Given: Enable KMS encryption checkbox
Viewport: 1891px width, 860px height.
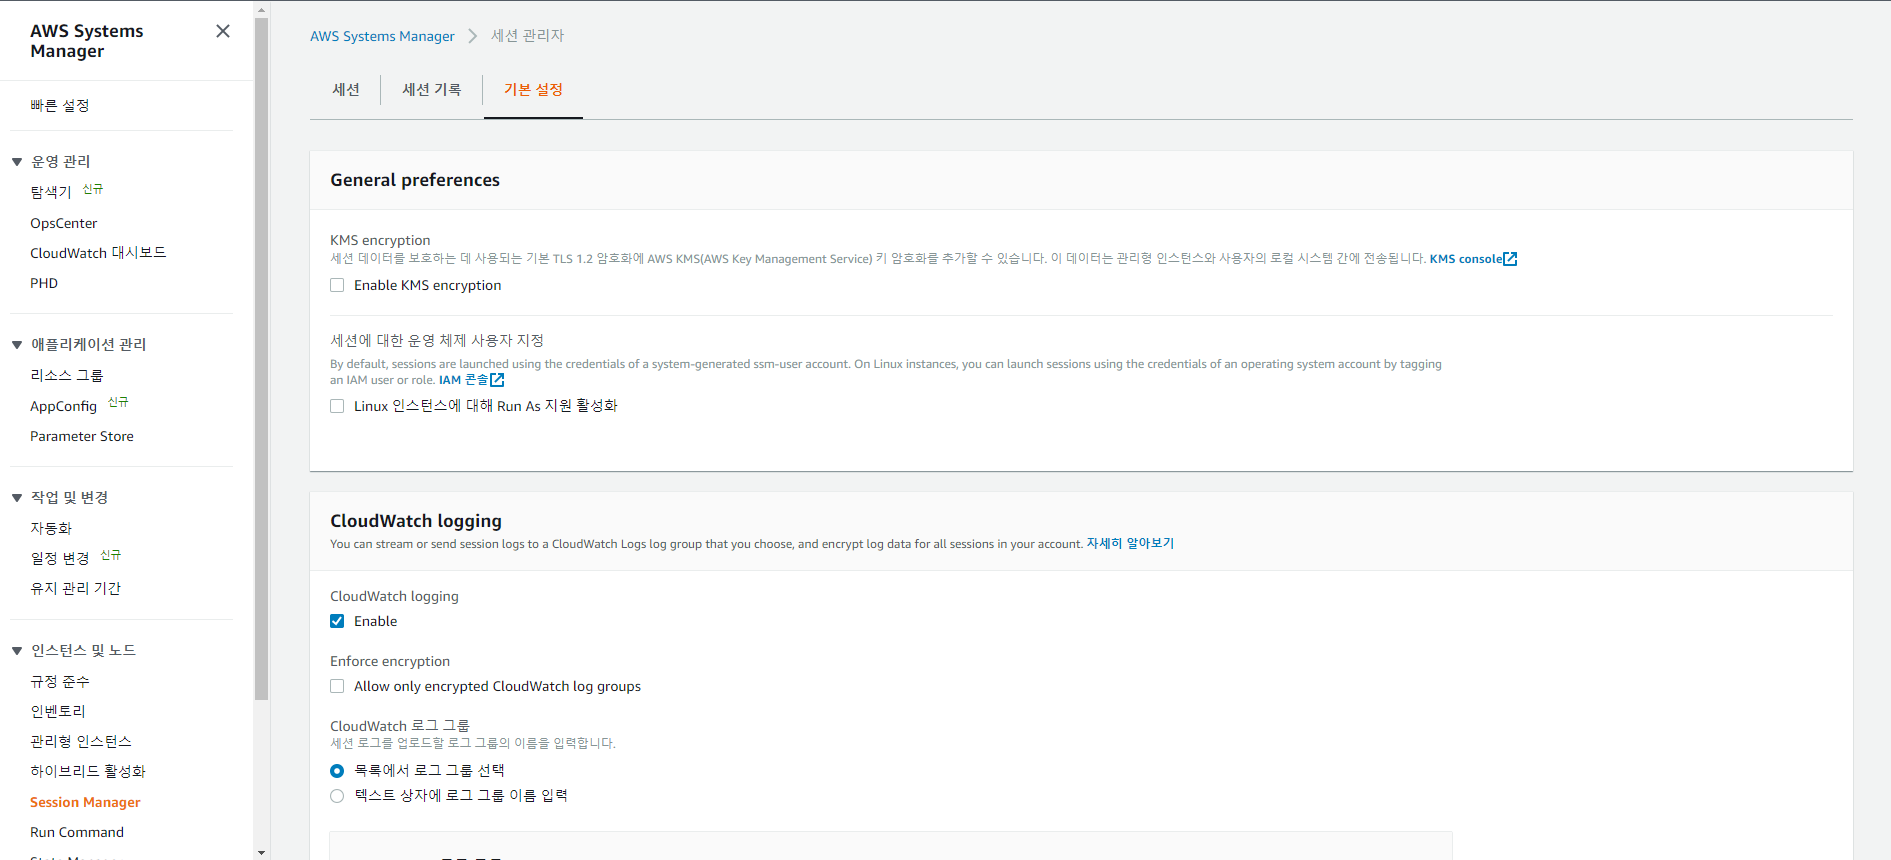Looking at the screenshot, I should pyautogui.click(x=337, y=285).
